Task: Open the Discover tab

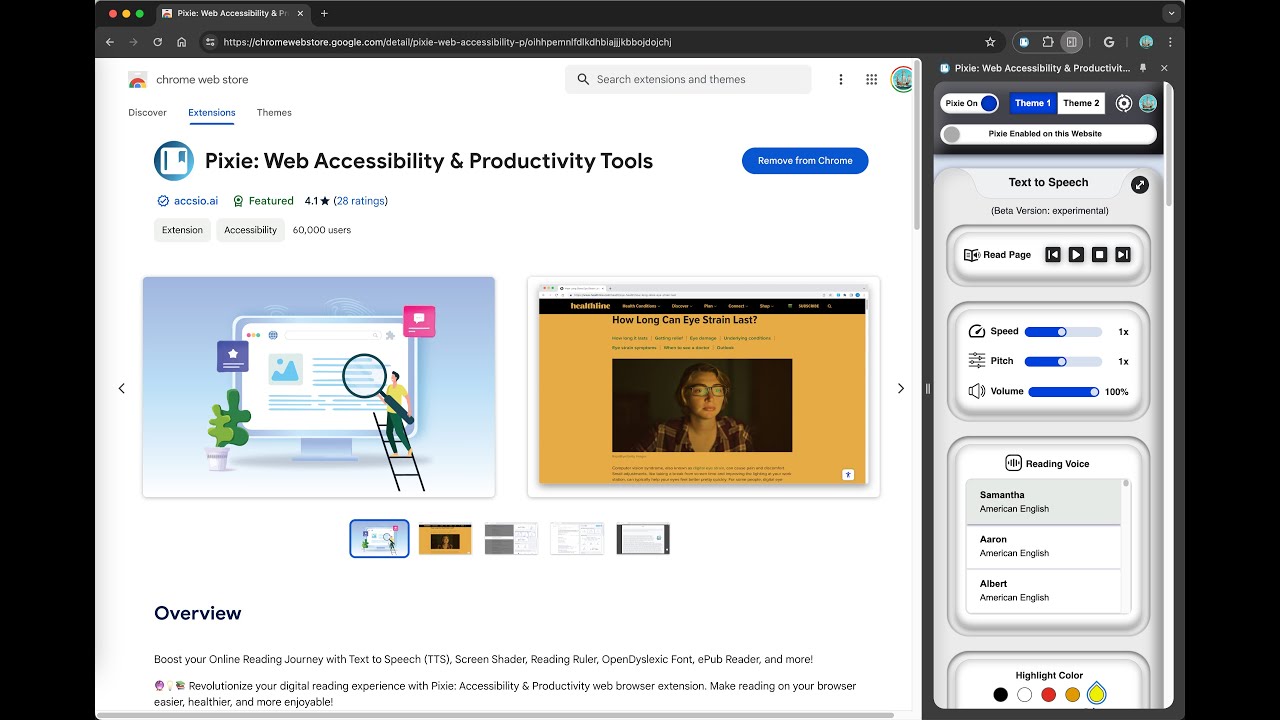Action: tap(147, 113)
